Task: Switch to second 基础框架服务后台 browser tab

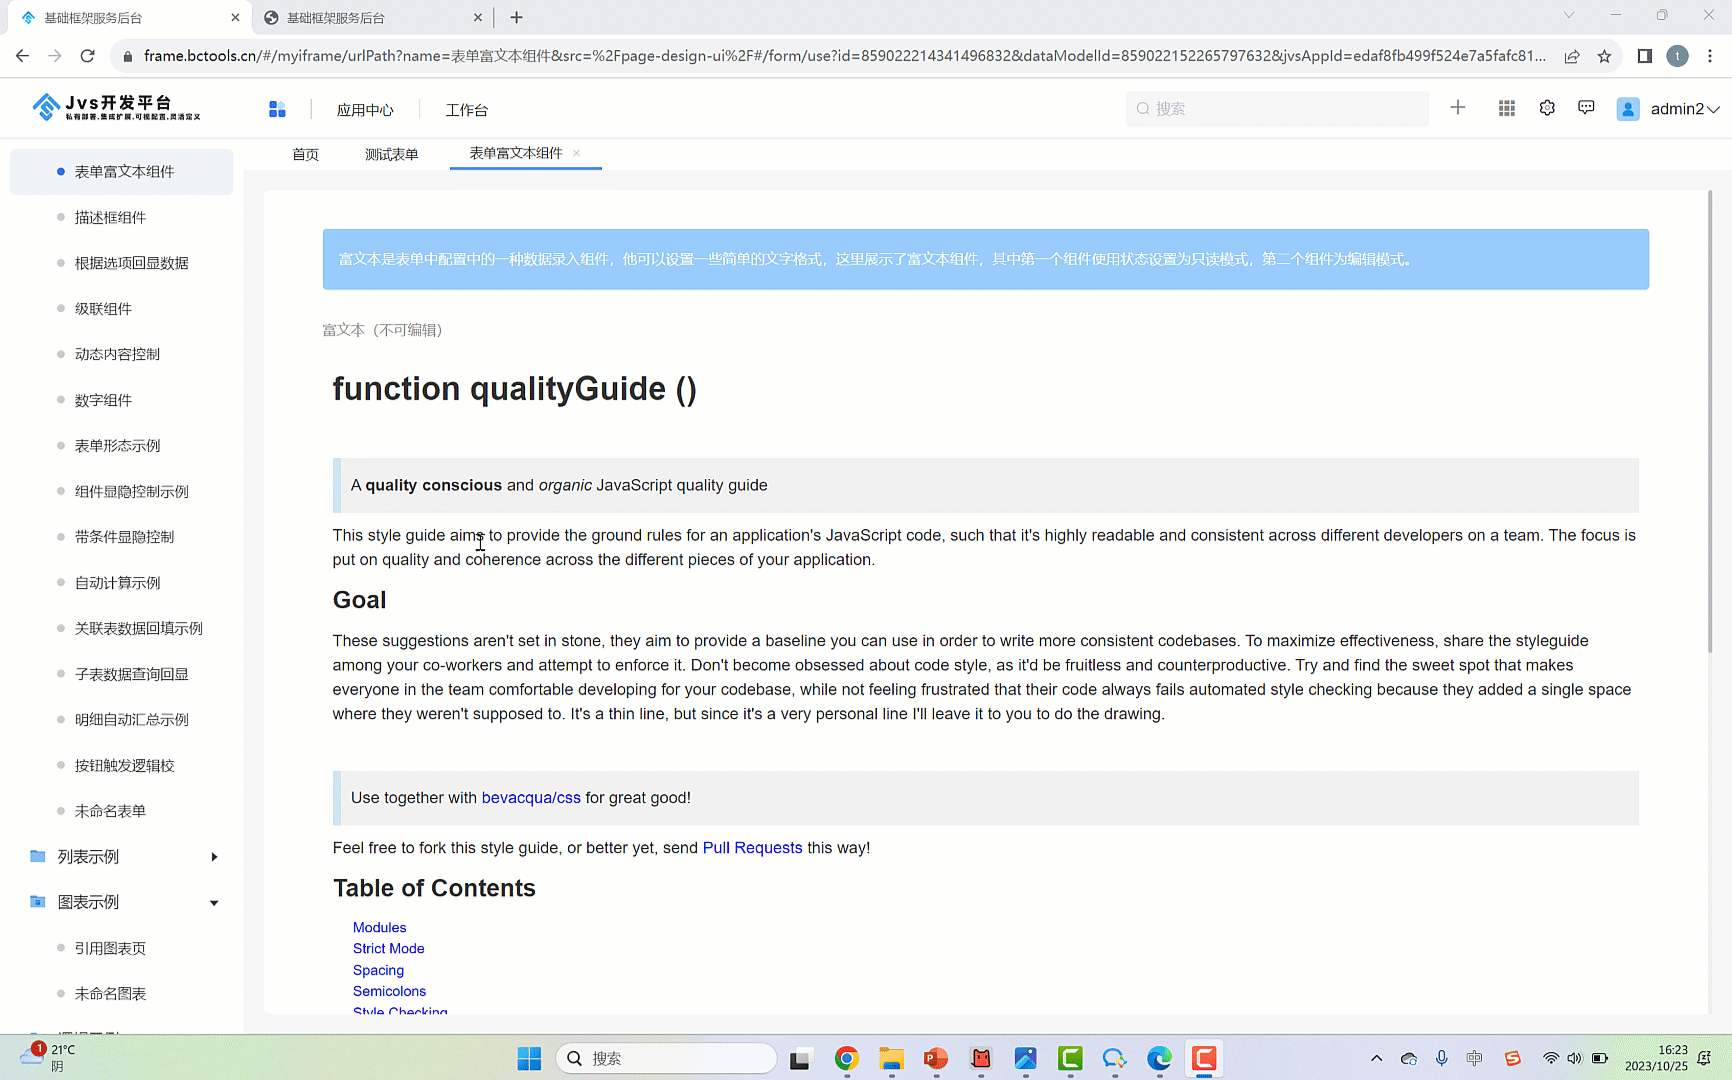Action: [373, 17]
